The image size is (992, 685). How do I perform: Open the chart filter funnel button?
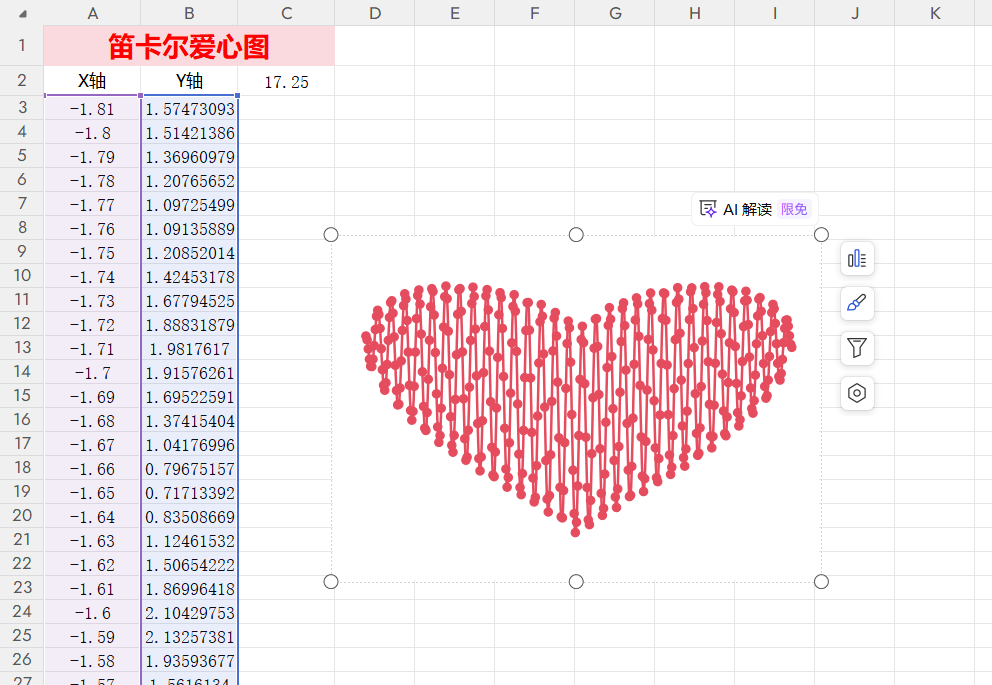(856, 348)
